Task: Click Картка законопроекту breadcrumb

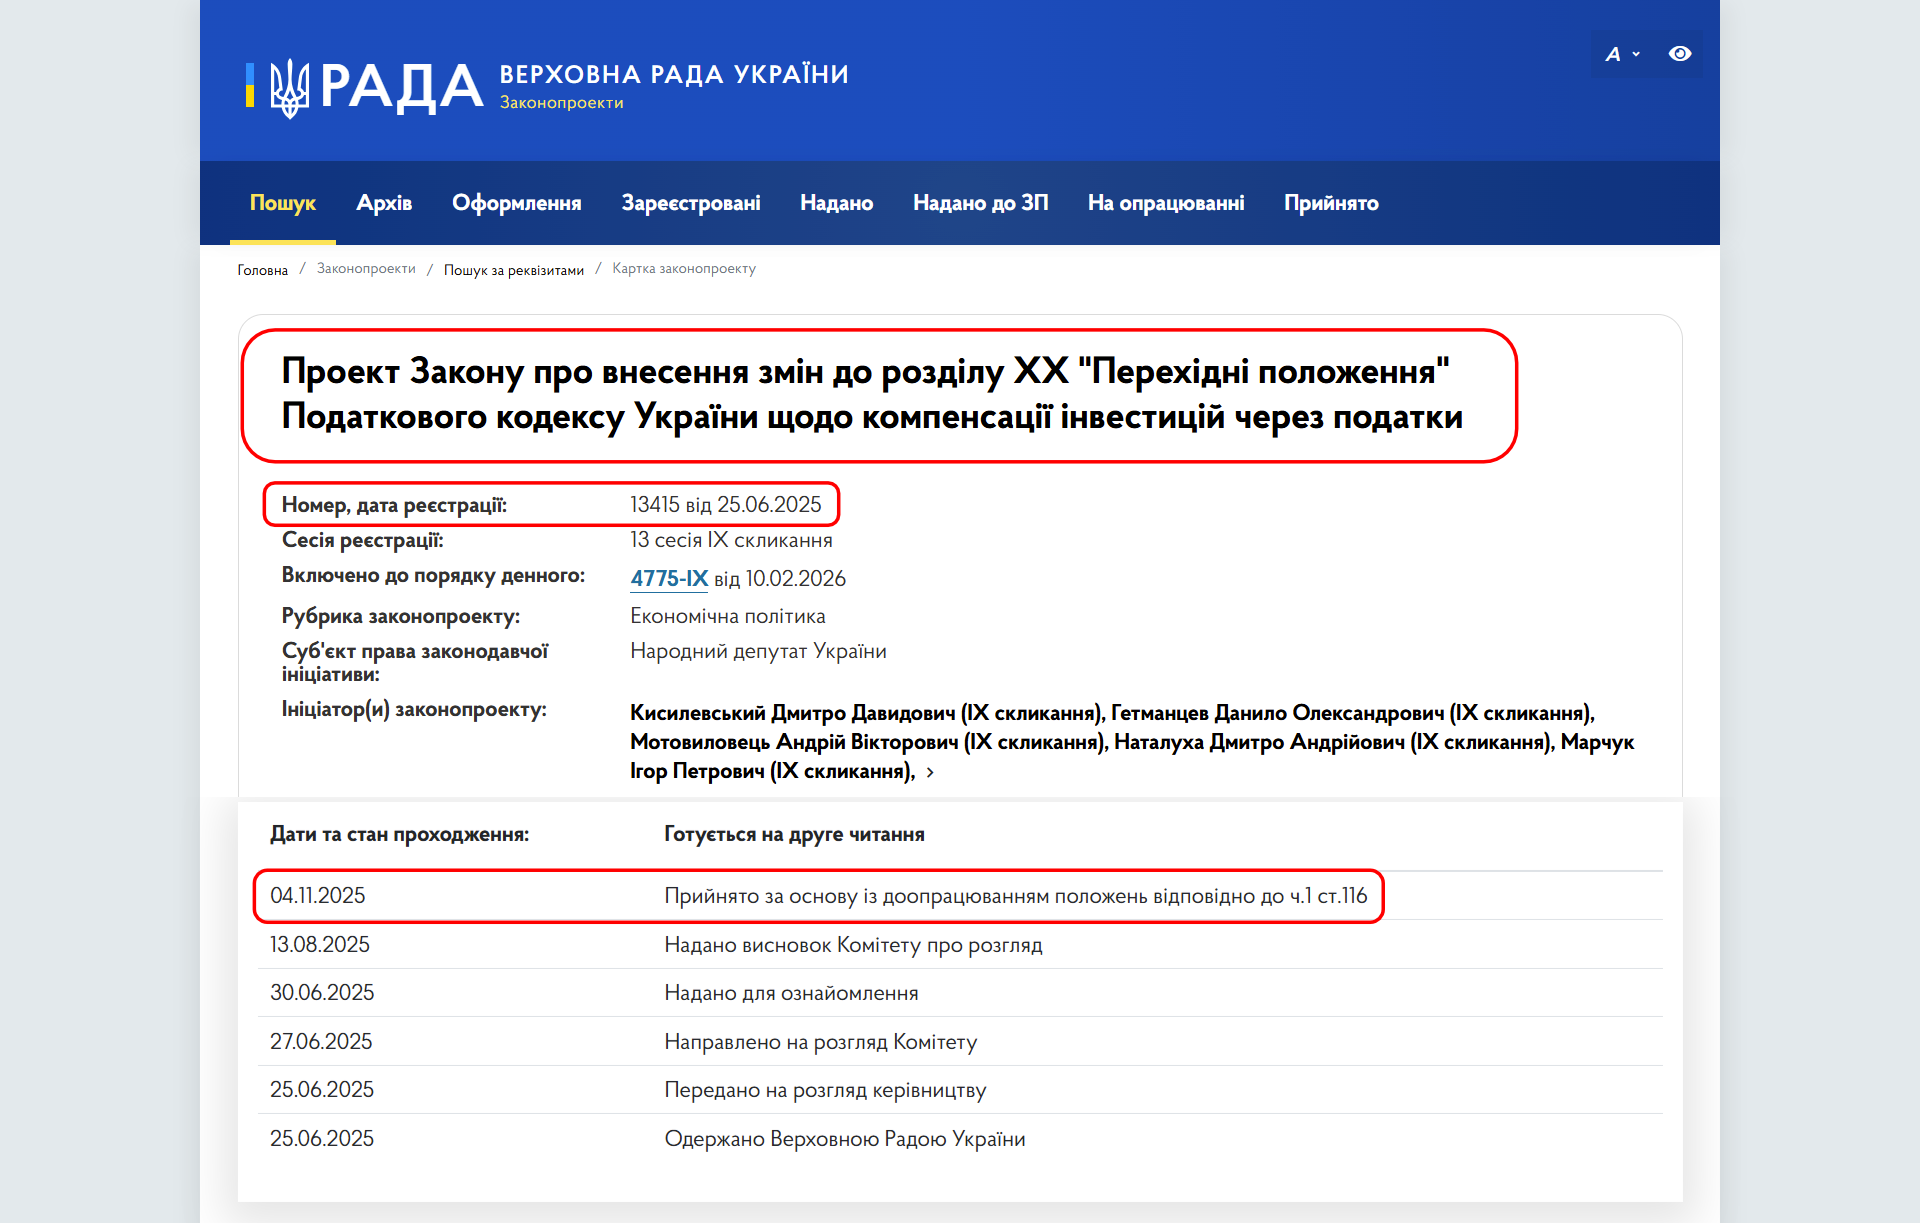Action: [x=684, y=269]
